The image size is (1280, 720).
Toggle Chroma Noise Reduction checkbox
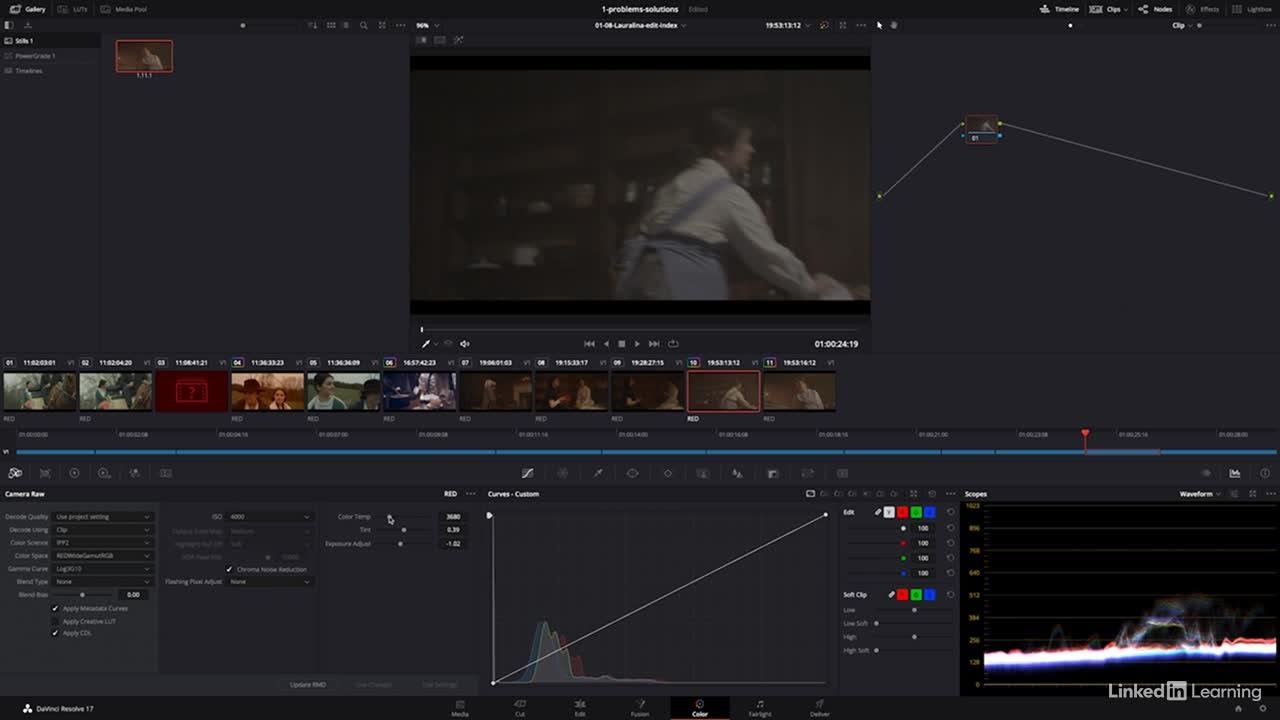click(229, 569)
